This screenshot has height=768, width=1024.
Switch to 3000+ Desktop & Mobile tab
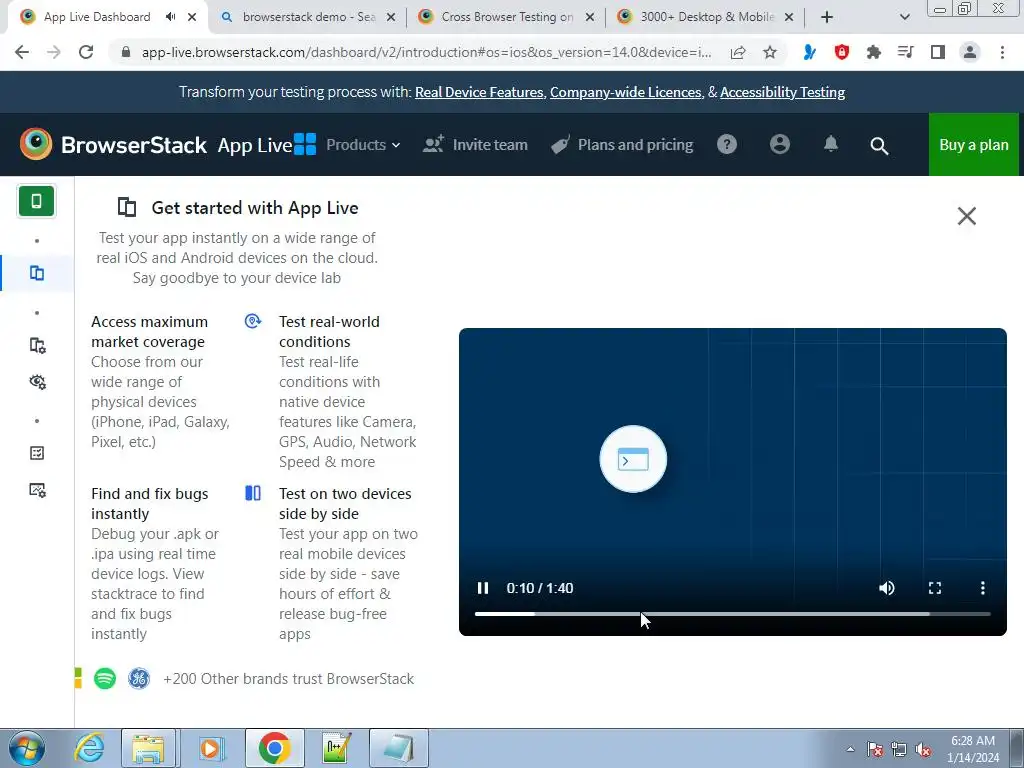[x=707, y=17]
